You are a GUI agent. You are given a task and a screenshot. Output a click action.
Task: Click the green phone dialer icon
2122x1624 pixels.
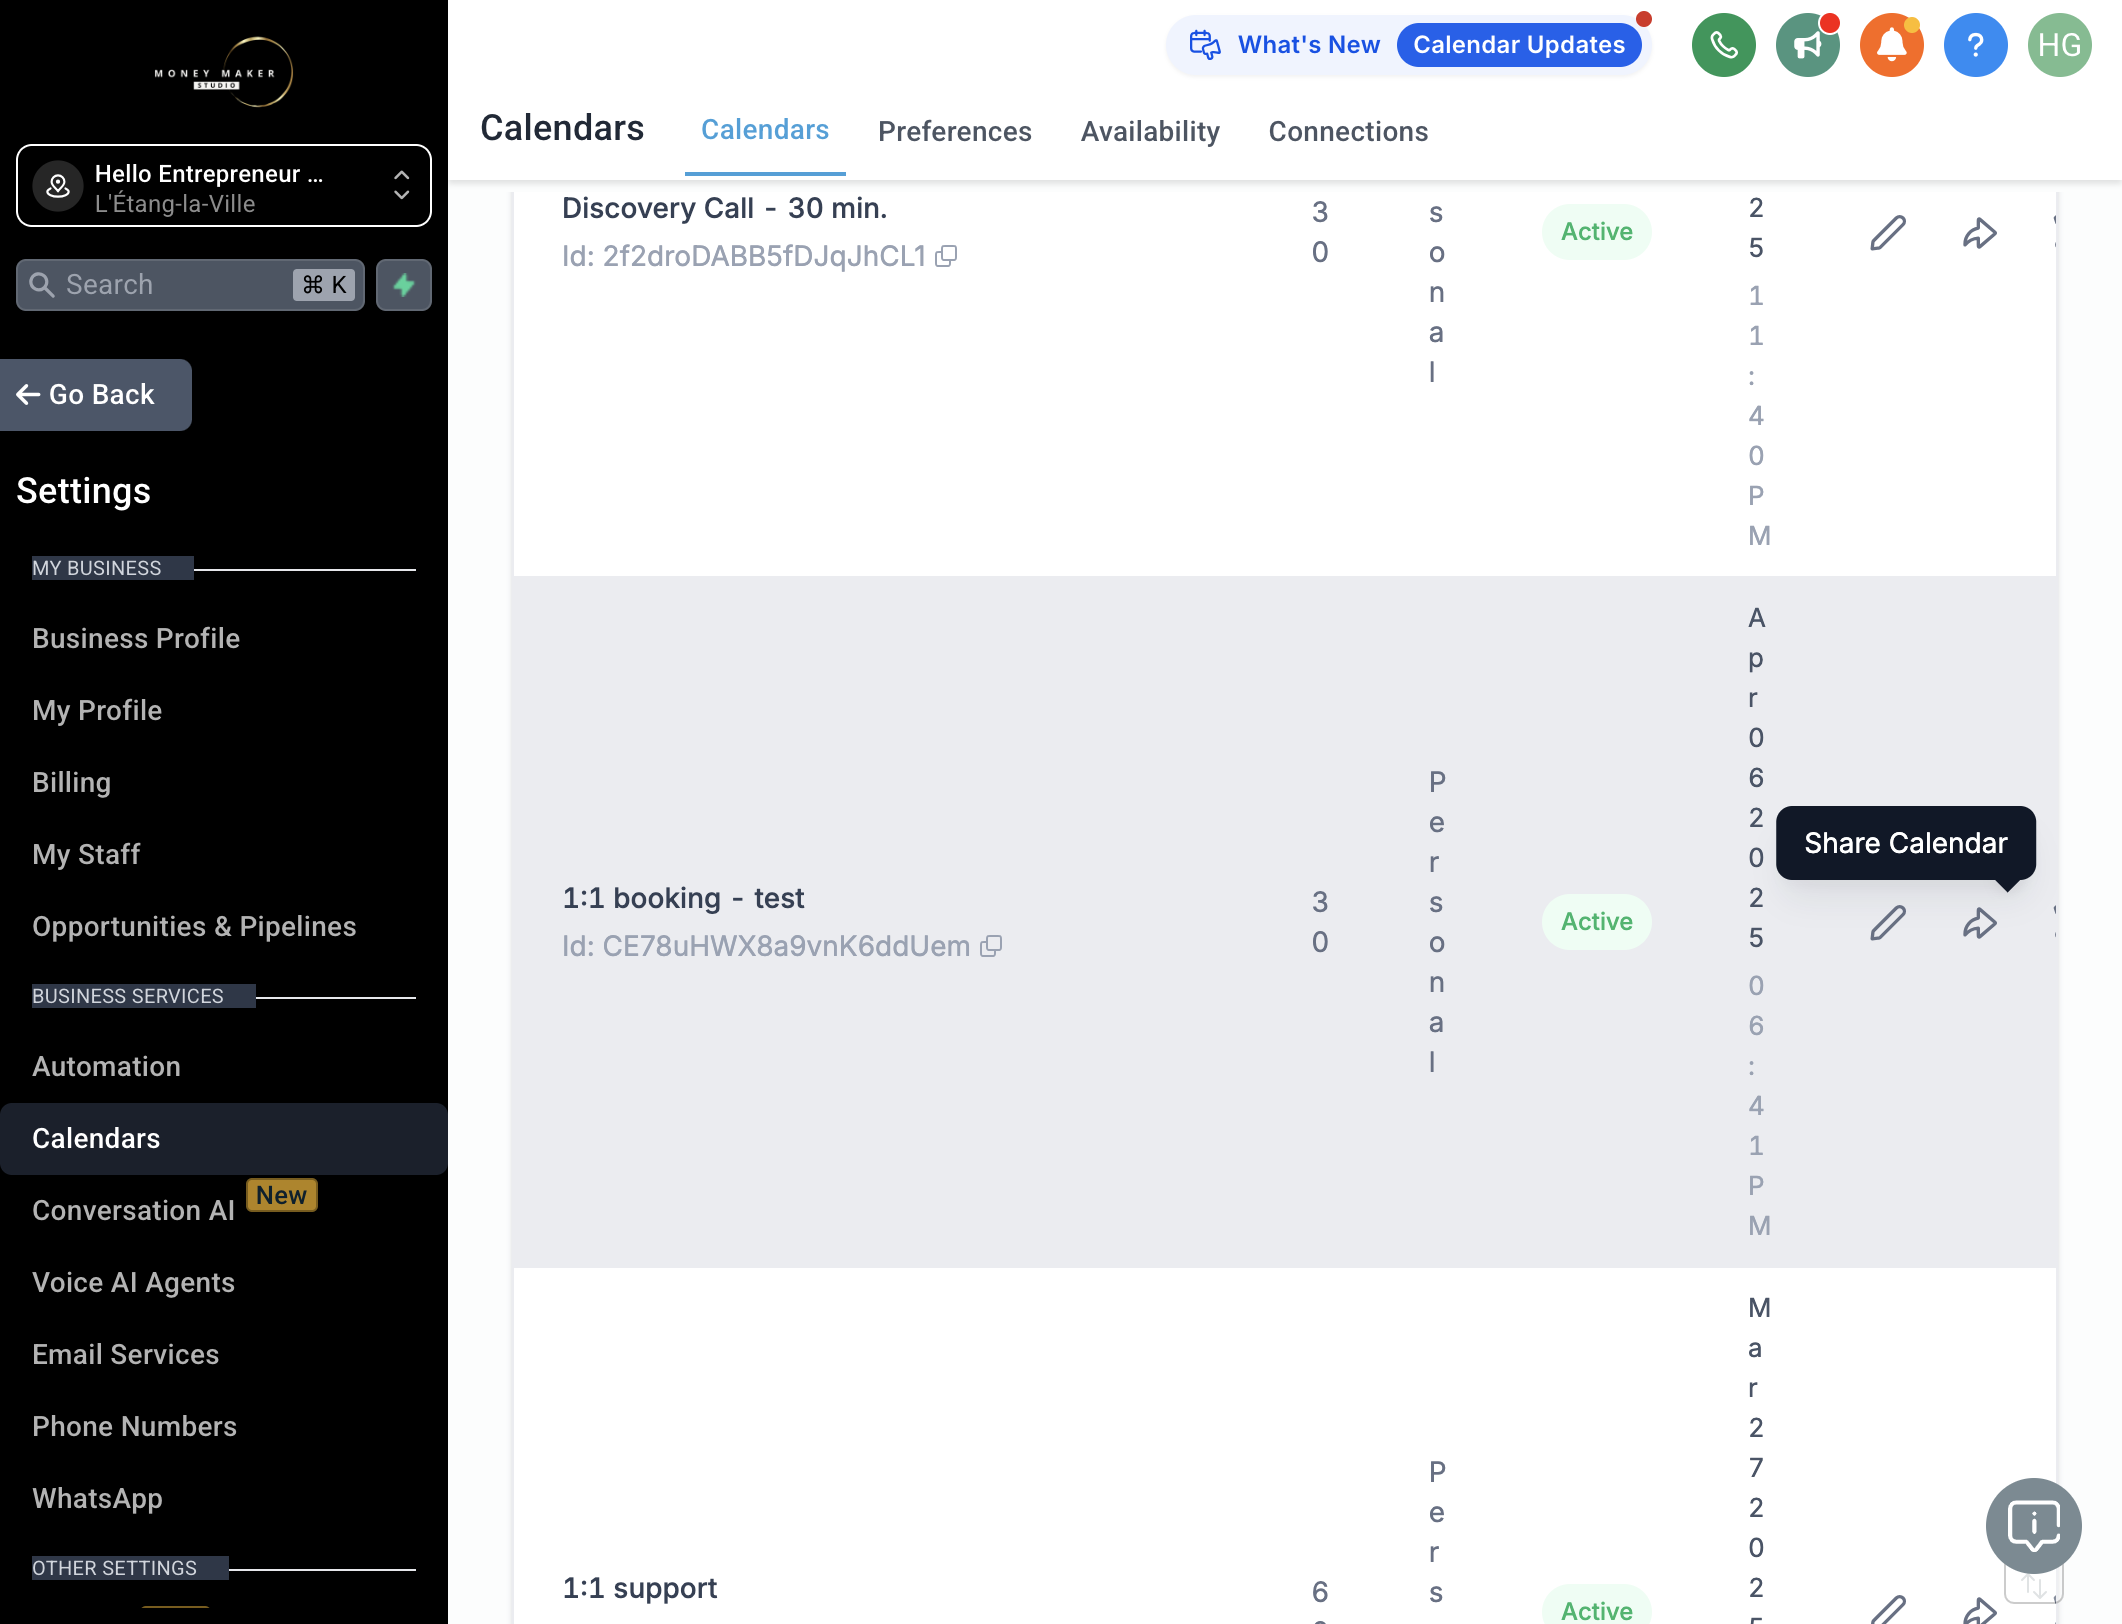click(x=1723, y=45)
